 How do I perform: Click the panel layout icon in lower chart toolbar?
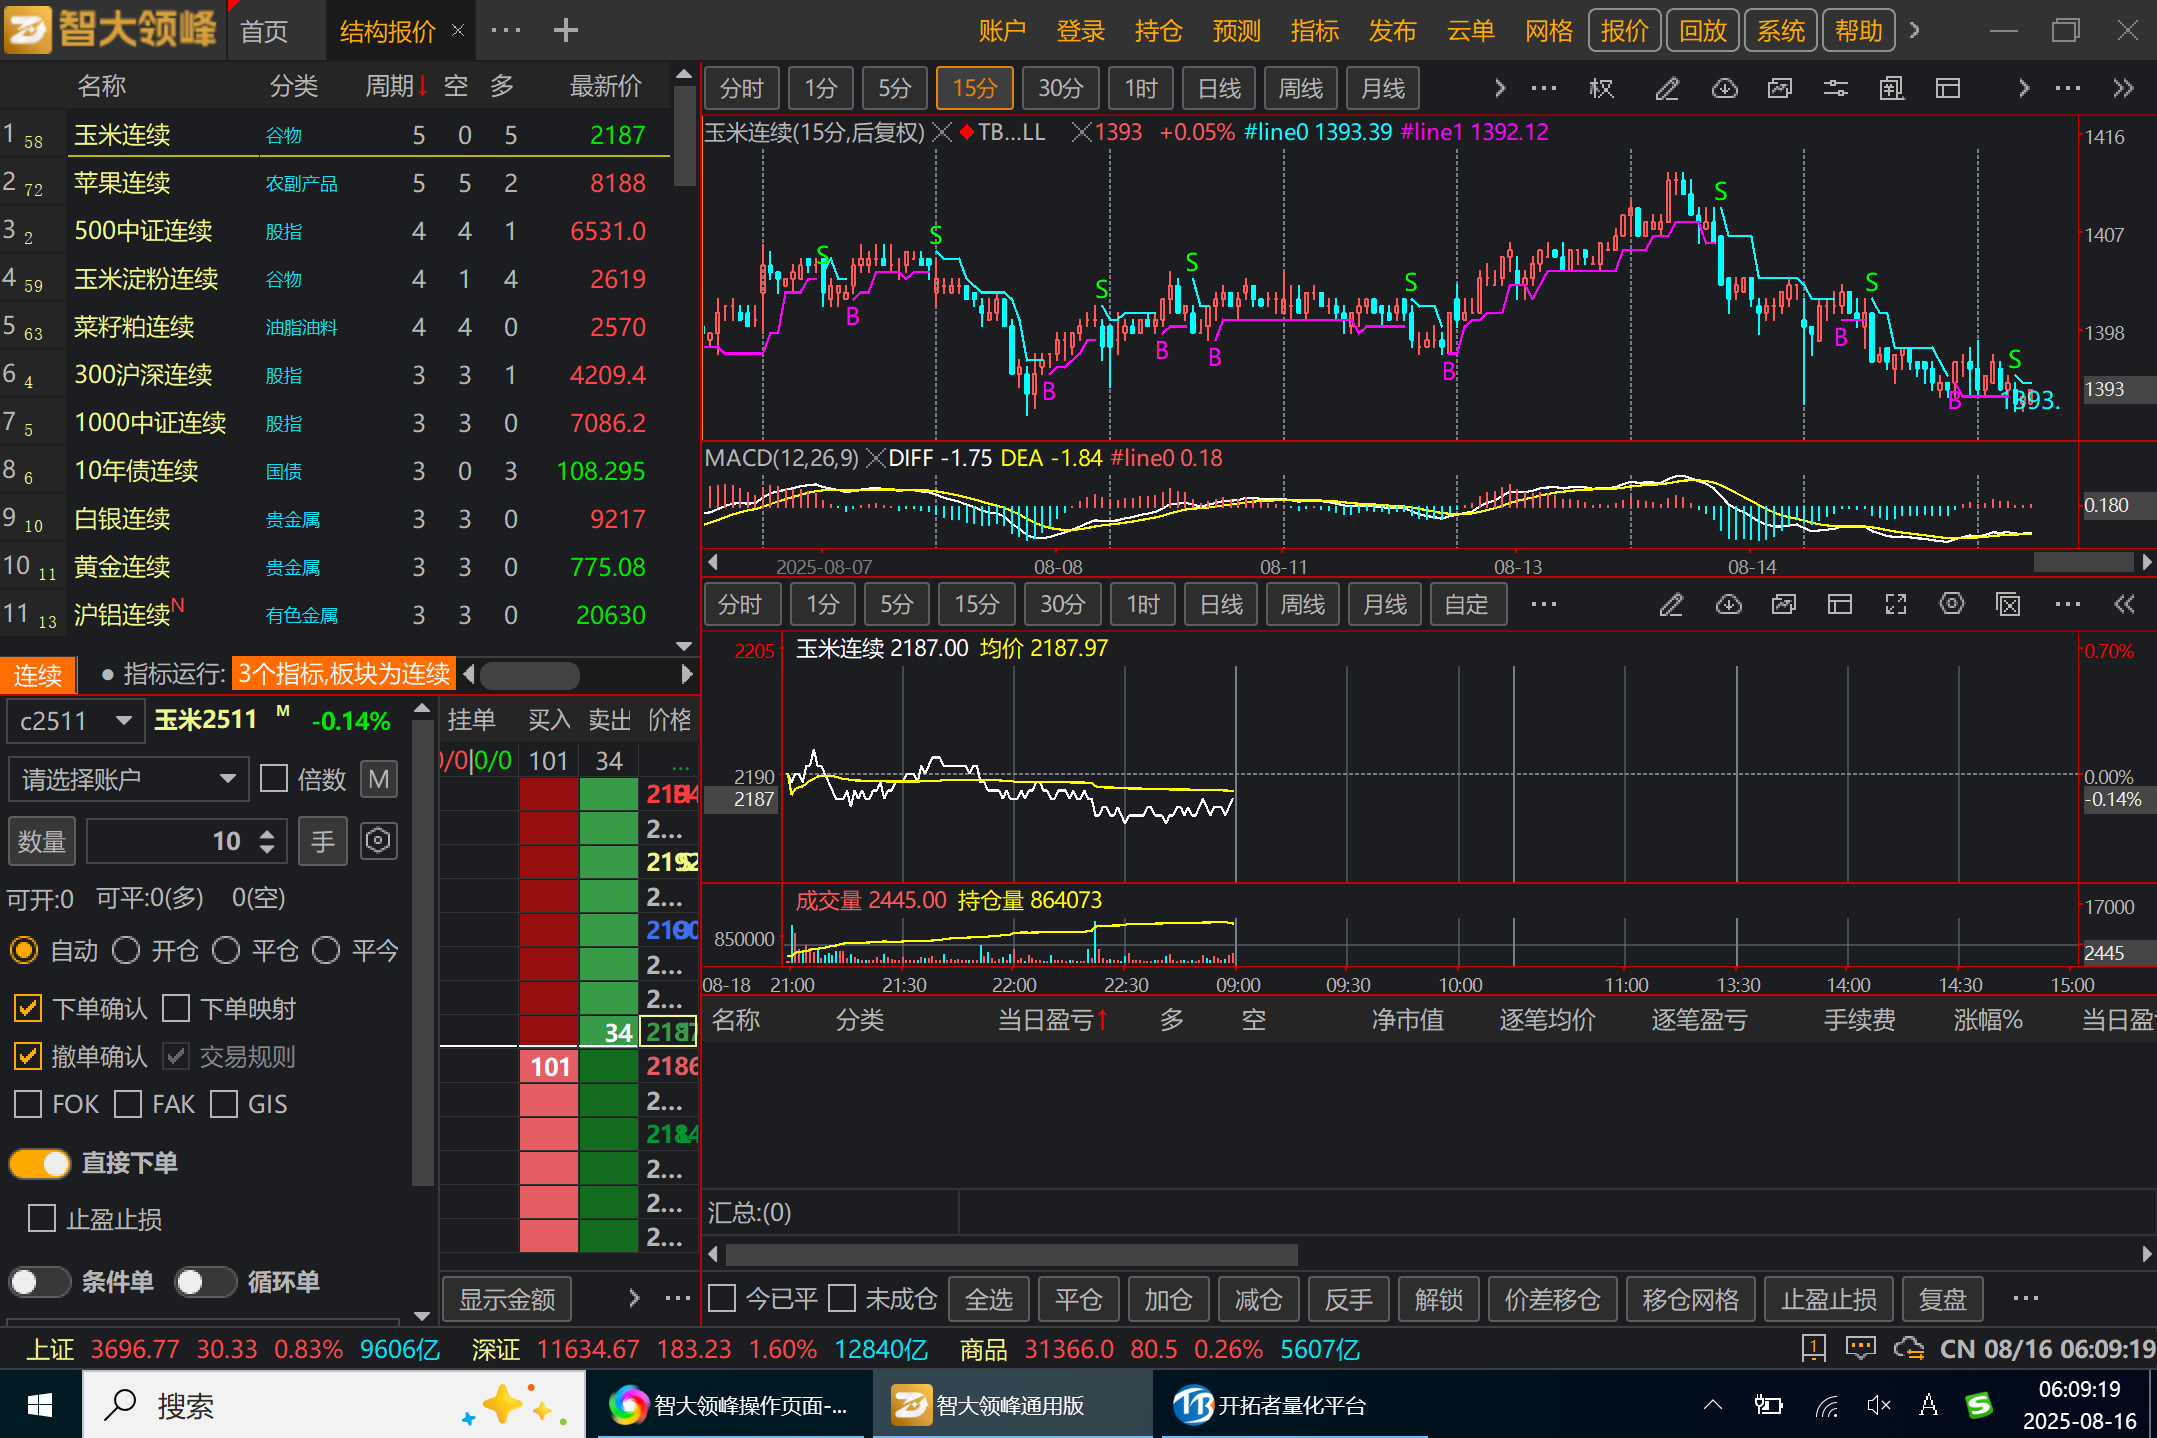[x=1840, y=604]
